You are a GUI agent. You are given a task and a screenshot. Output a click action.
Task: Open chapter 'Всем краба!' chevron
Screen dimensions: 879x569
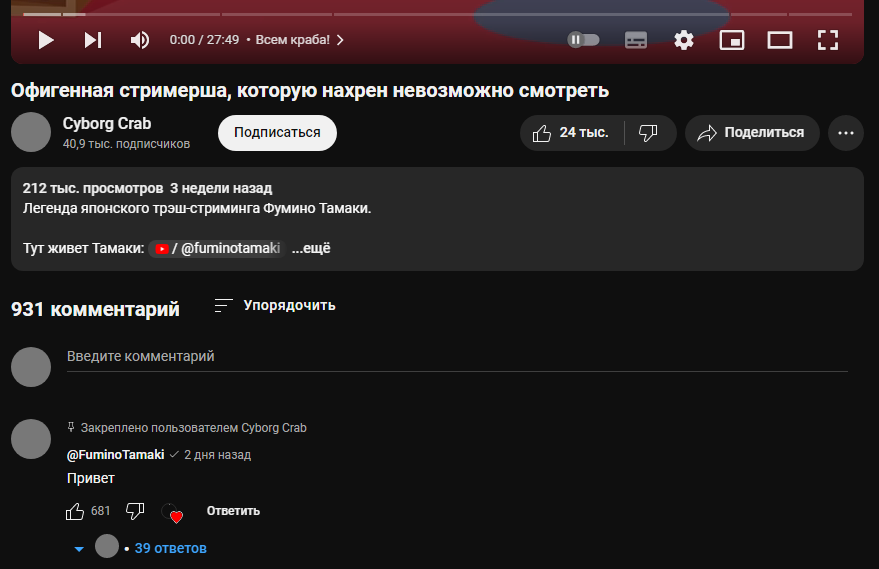(340, 40)
